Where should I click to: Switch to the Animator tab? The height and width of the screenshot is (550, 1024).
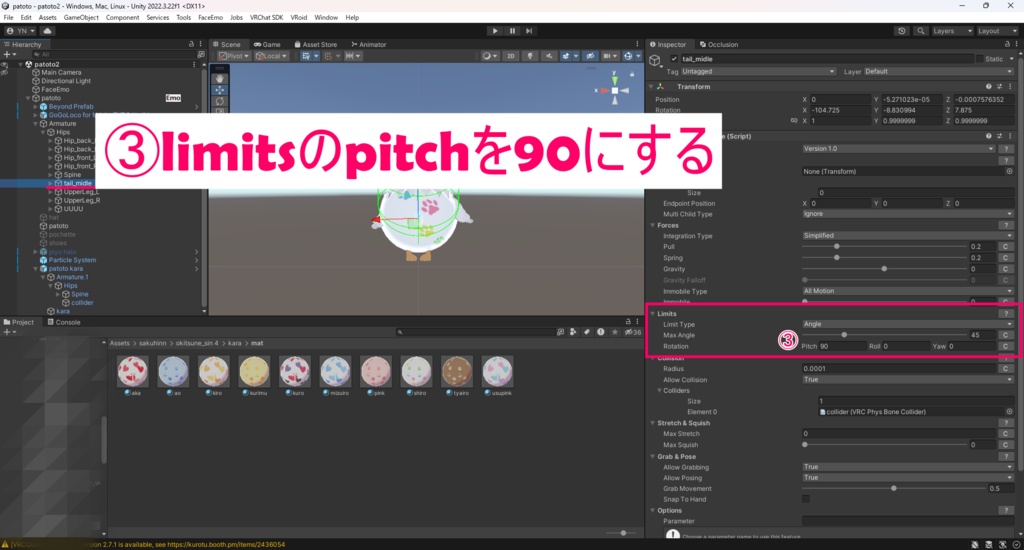tap(369, 44)
